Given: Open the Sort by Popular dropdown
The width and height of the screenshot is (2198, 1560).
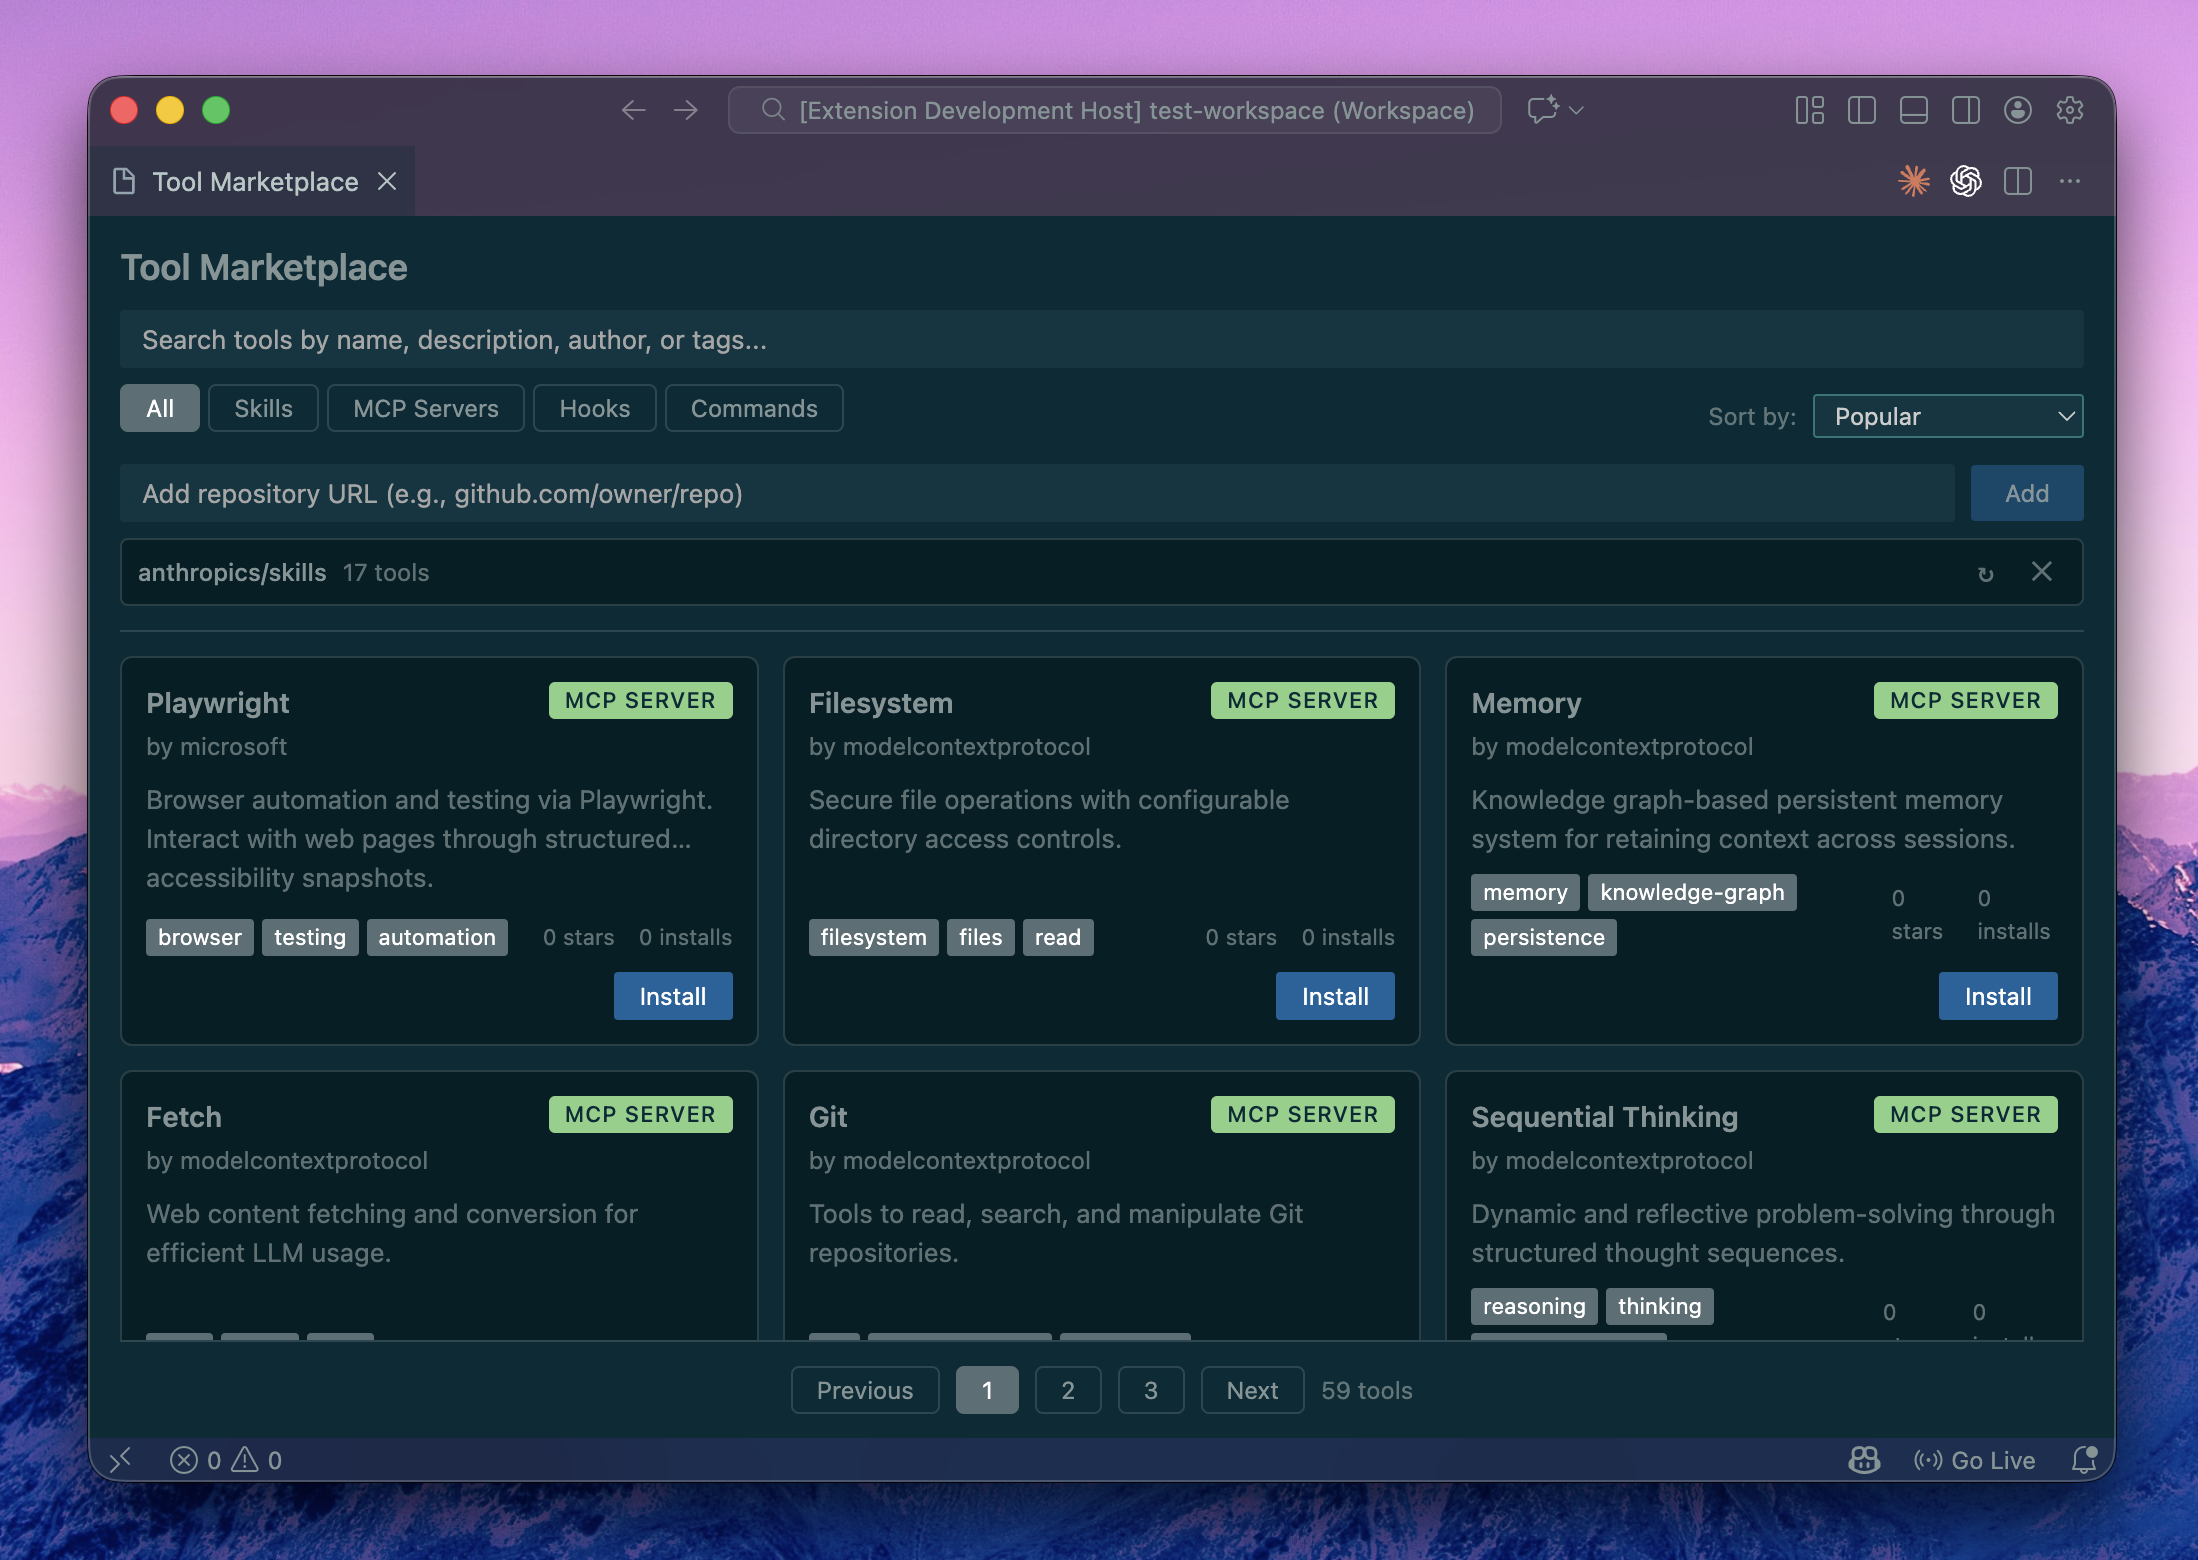Looking at the screenshot, I should point(1947,416).
